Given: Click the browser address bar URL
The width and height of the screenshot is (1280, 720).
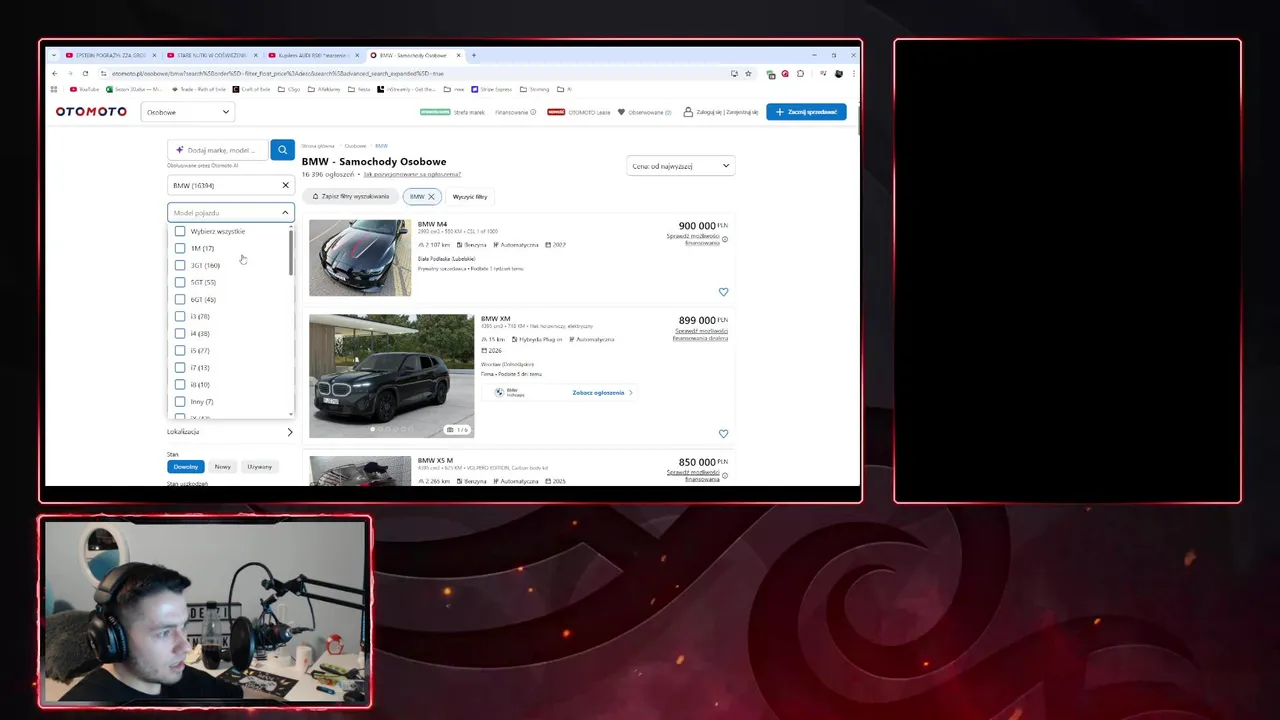Looking at the screenshot, I should 278,73.
